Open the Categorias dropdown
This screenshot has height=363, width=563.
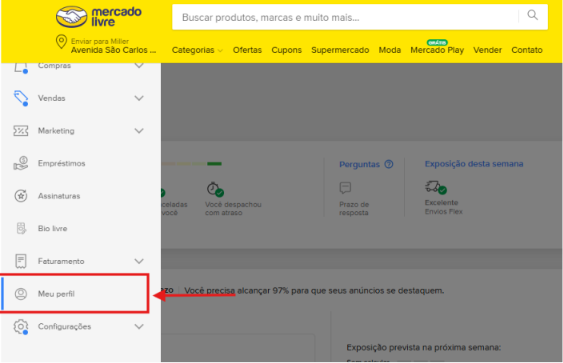[x=197, y=50]
